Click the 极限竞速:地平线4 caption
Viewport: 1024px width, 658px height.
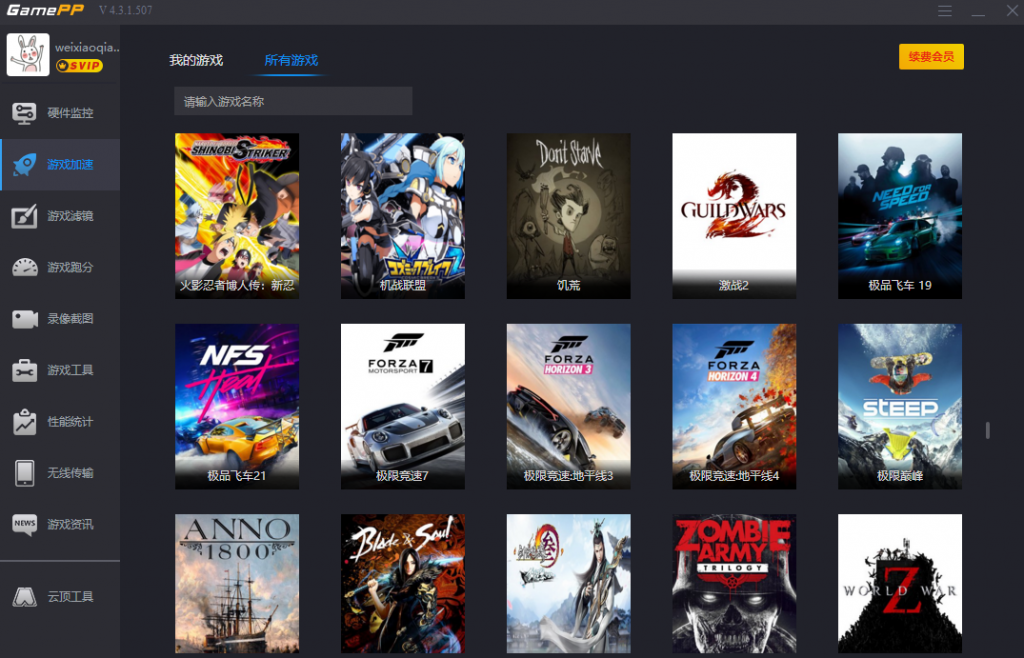click(734, 476)
